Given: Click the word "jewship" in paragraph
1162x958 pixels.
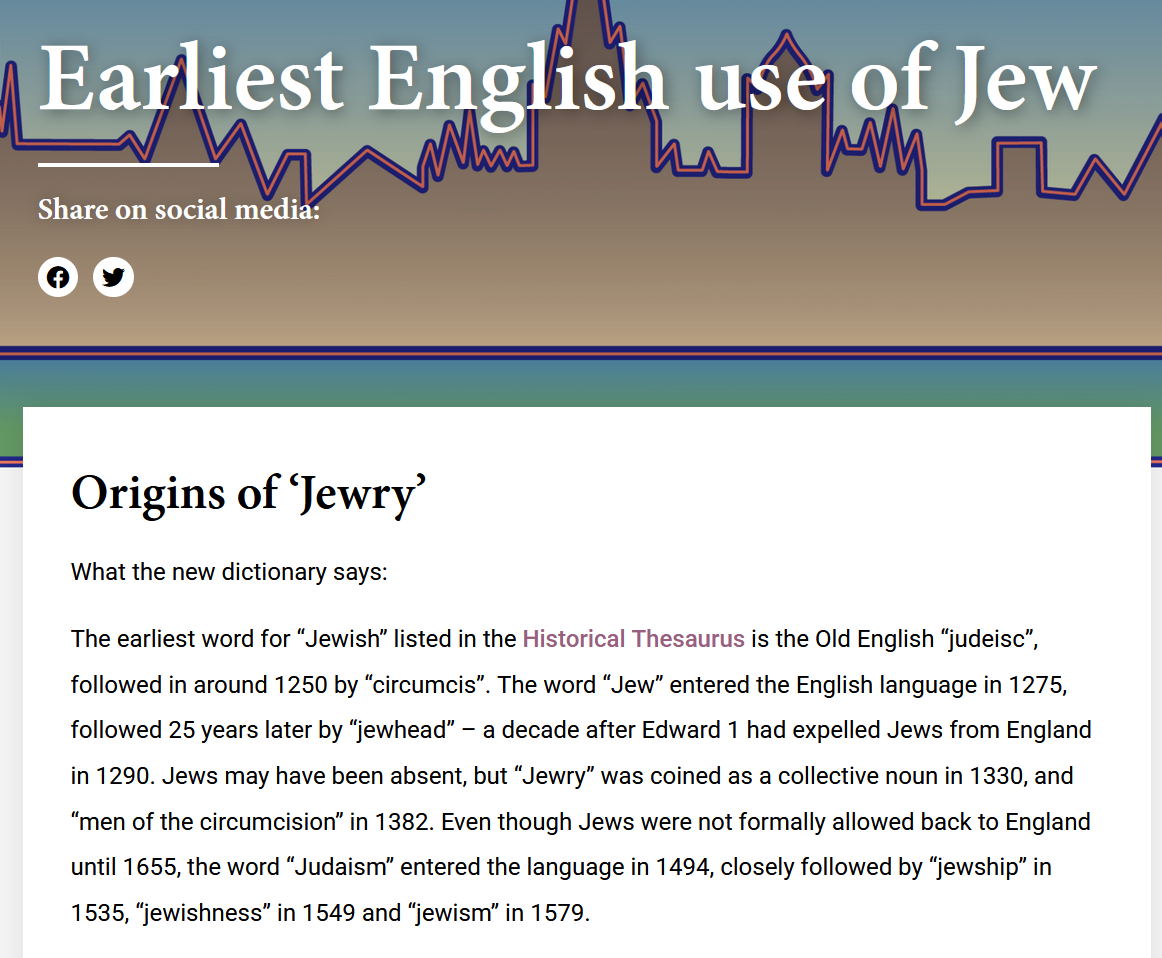Looking at the screenshot, I should tap(977, 867).
